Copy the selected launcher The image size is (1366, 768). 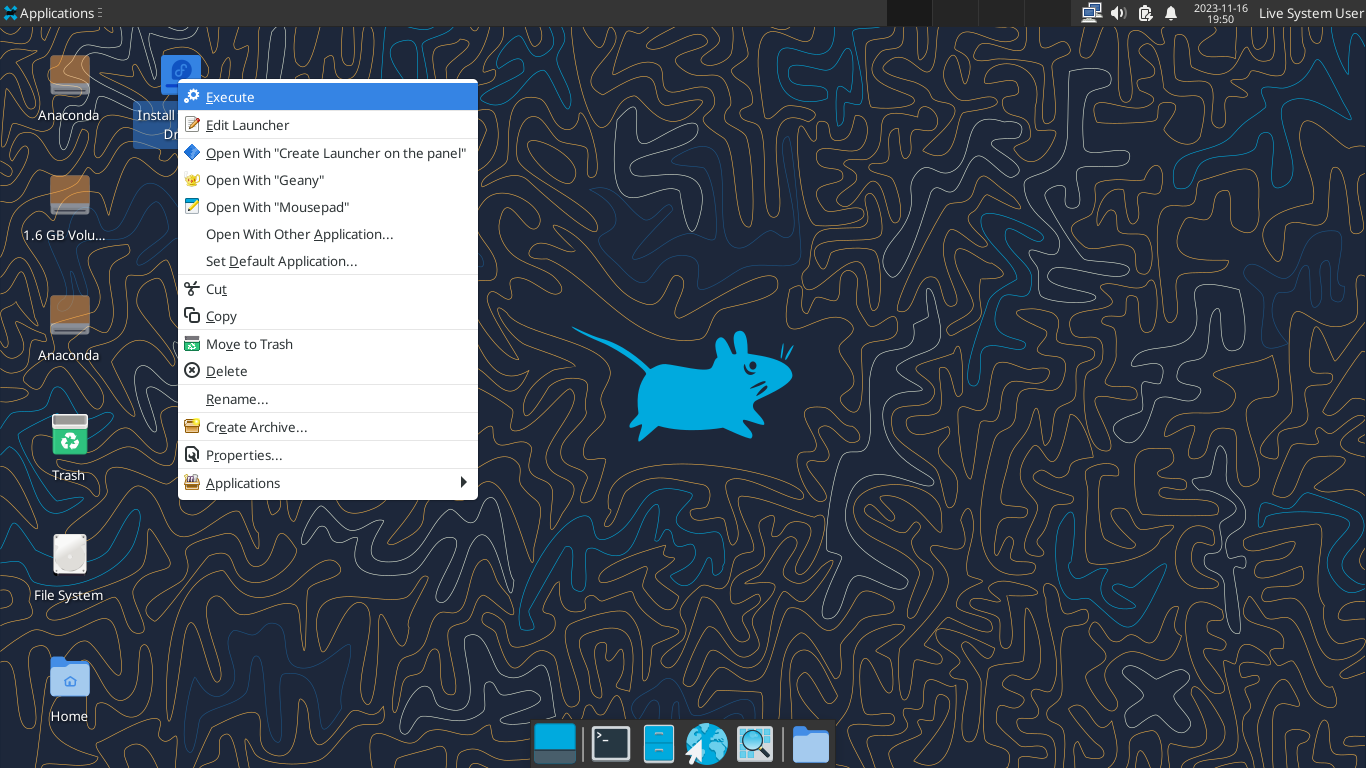pos(328,316)
